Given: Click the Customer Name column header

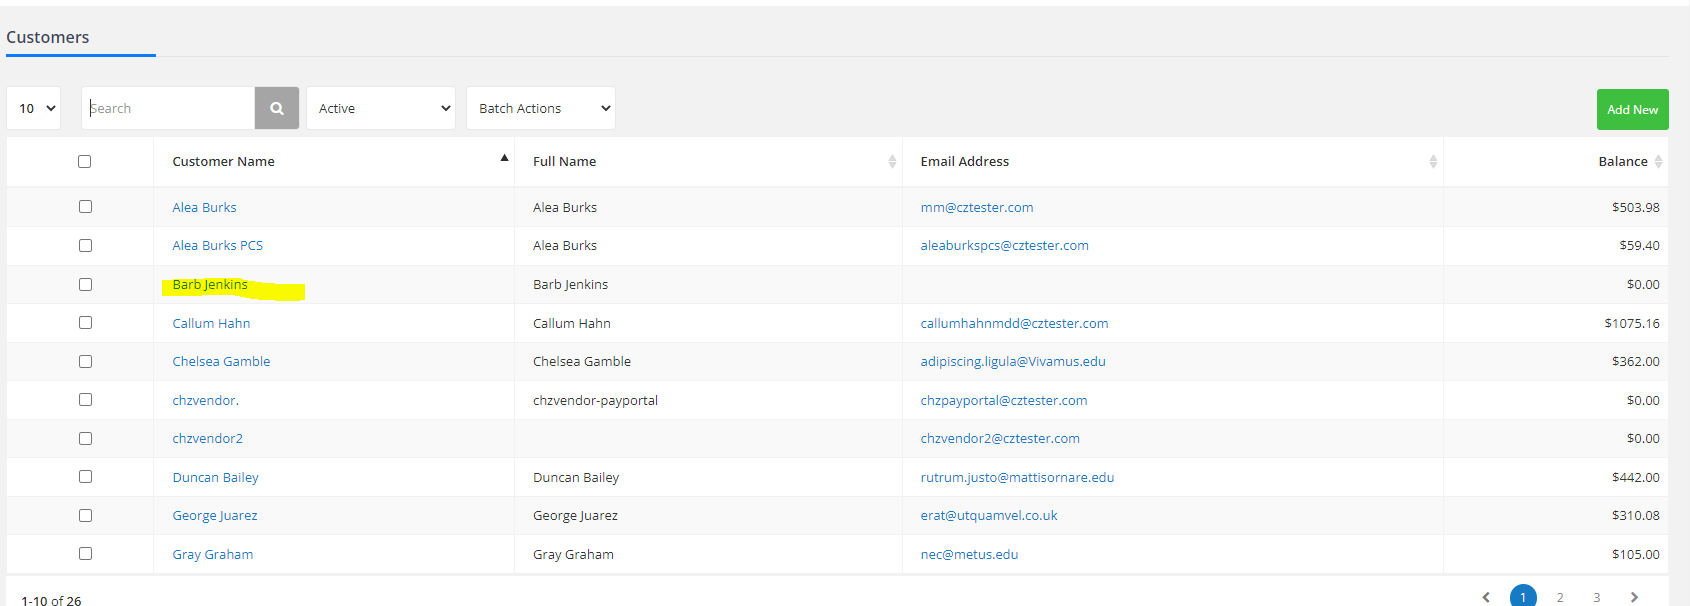Looking at the screenshot, I should tap(223, 161).
